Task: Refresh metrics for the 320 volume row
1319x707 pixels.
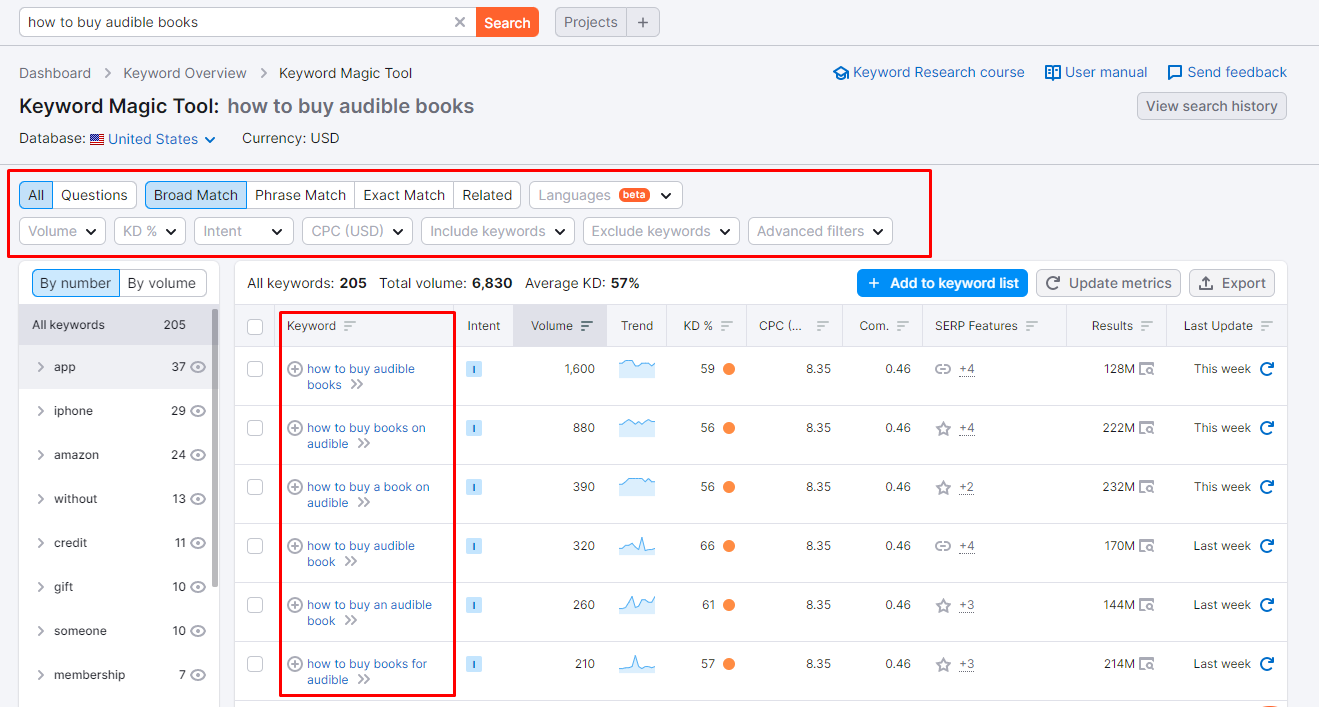Action: click(x=1267, y=546)
